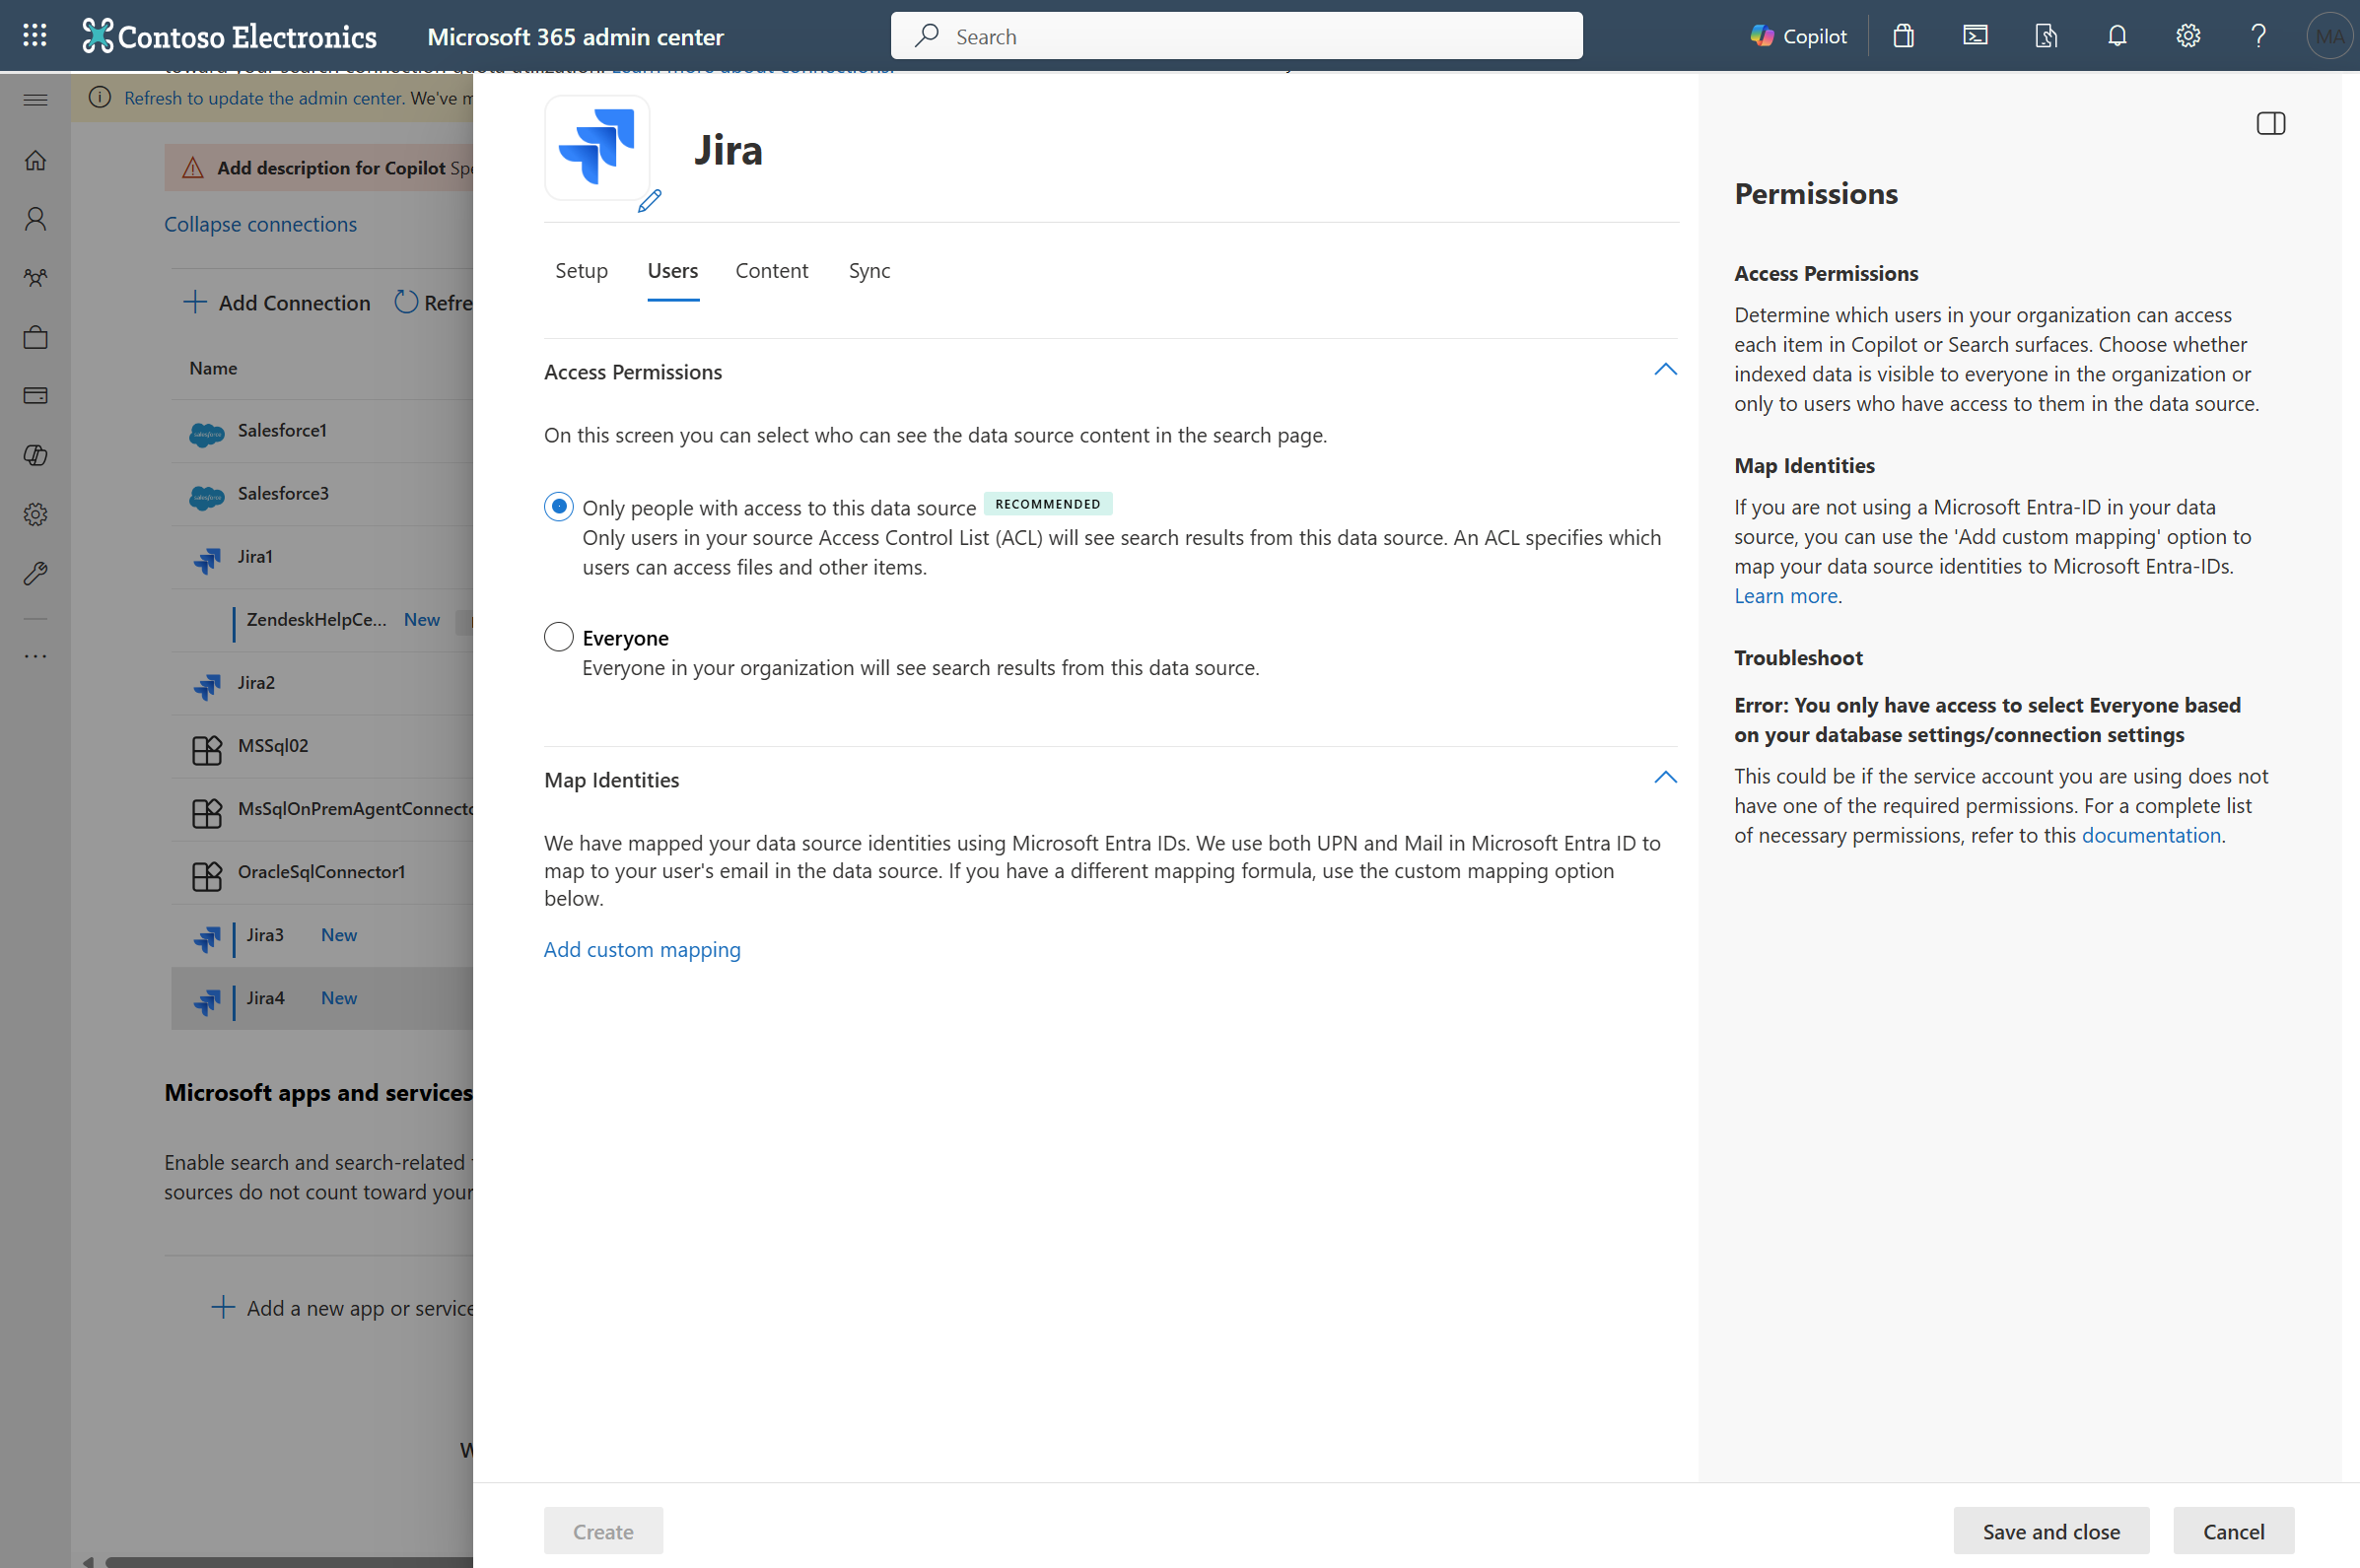This screenshot has height=1568, width=2360.
Task: Switch to the Users tab
Action: 672,271
